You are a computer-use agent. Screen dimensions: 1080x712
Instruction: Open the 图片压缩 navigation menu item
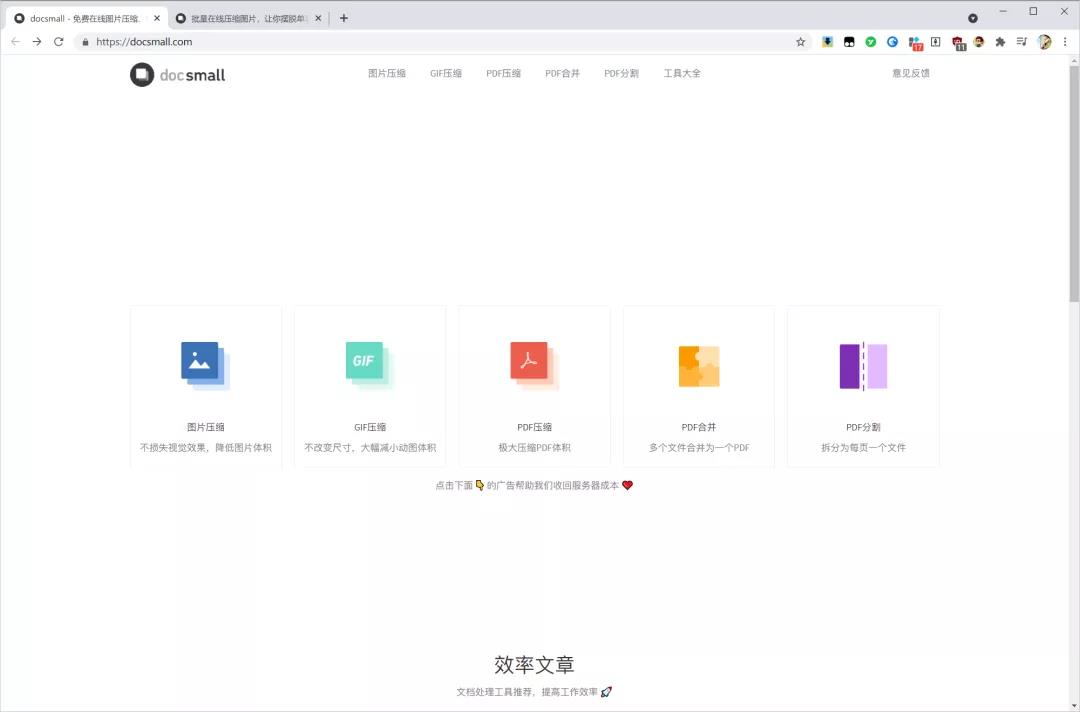click(x=386, y=73)
